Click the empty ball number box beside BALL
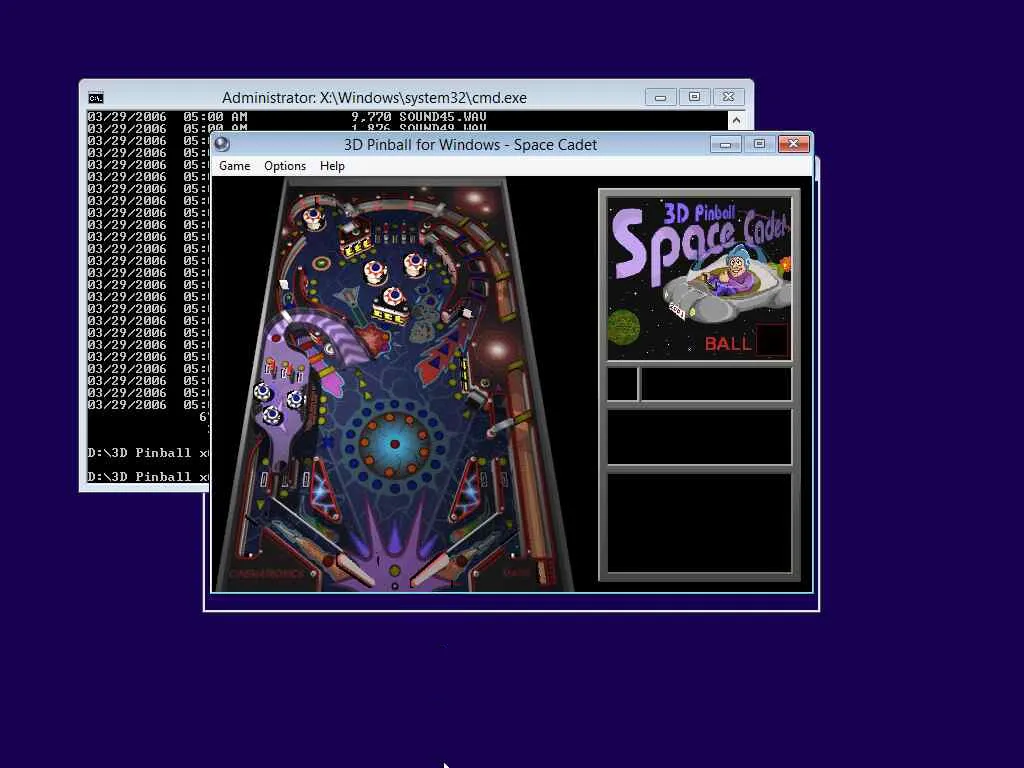Screen dimensions: 1024x768 pos(772,340)
